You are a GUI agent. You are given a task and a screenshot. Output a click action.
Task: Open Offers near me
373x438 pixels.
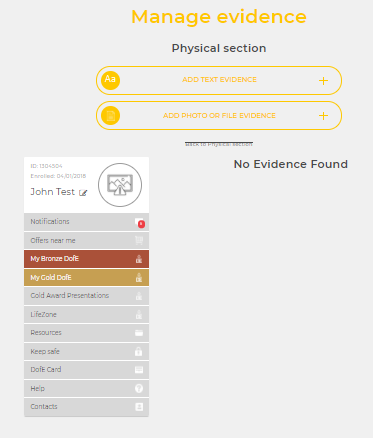click(86, 240)
